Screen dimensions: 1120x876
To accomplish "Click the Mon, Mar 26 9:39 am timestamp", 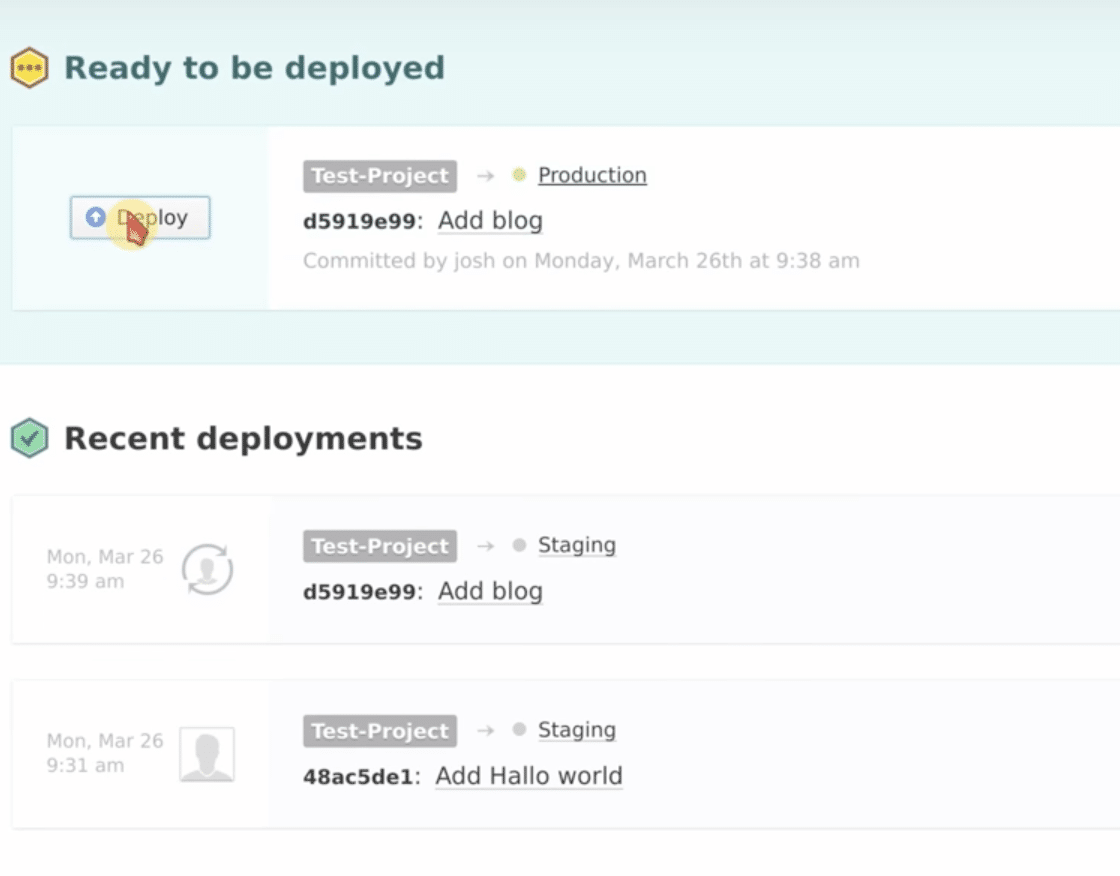I will [x=105, y=569].
